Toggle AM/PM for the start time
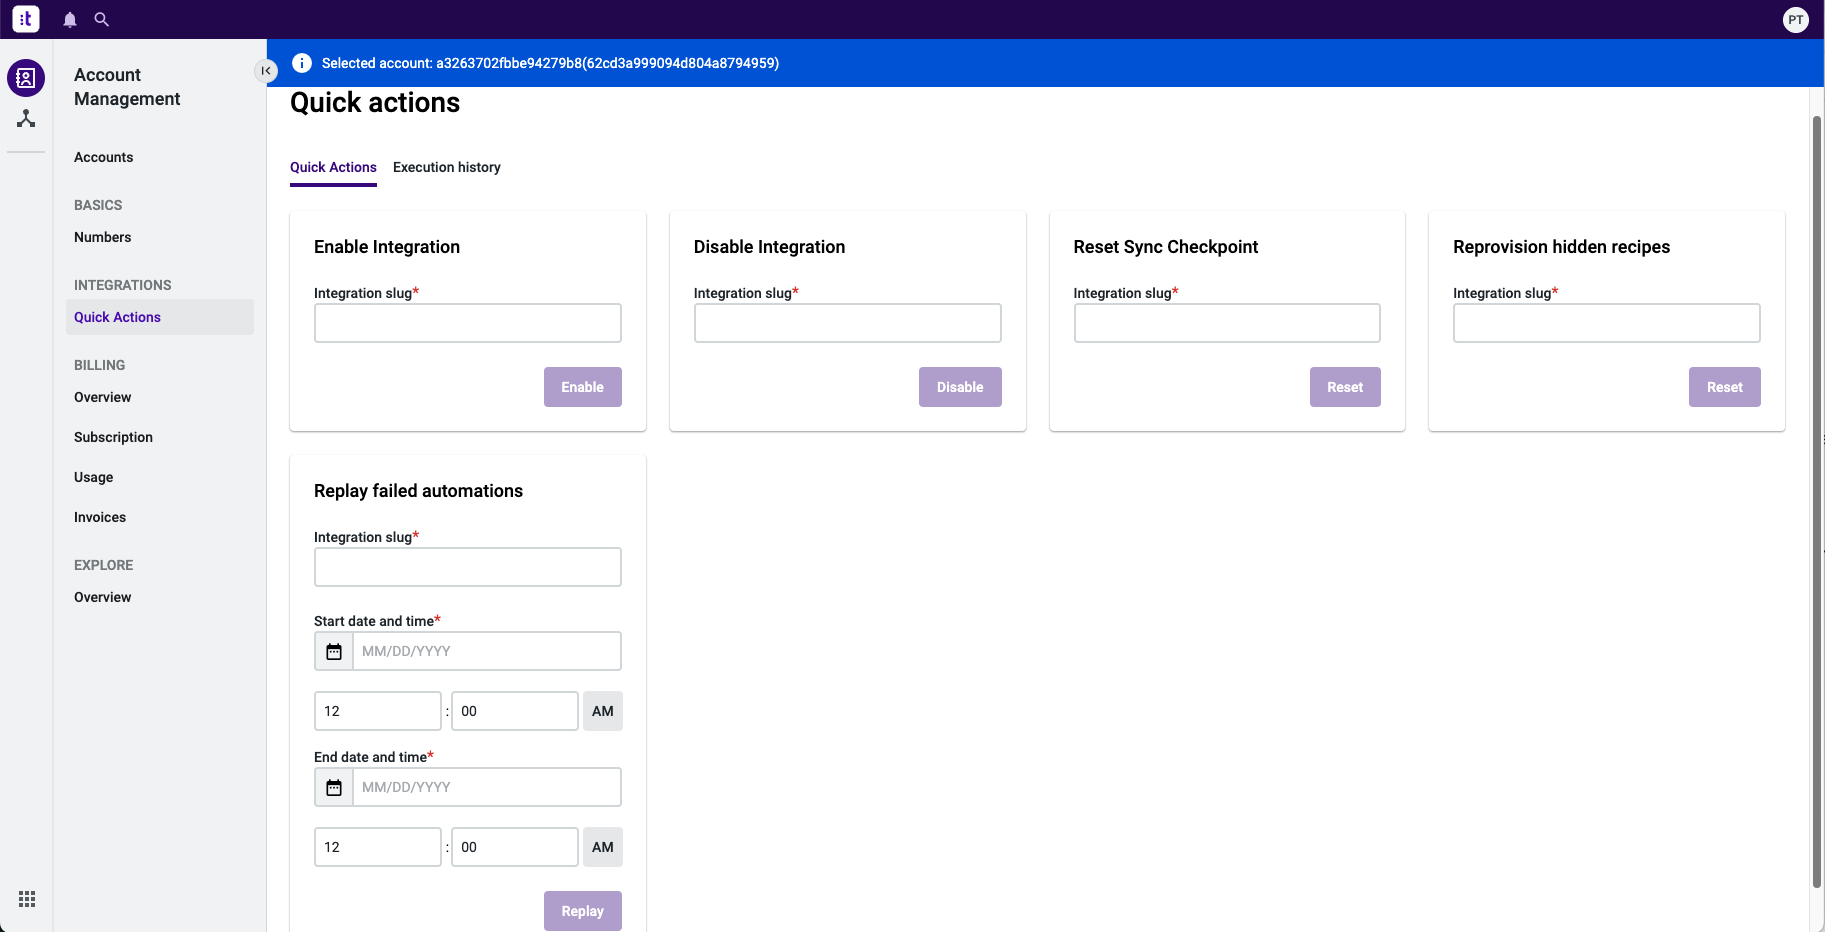The width and height of the screenshot is (1825, 932). tap(603, 711)
